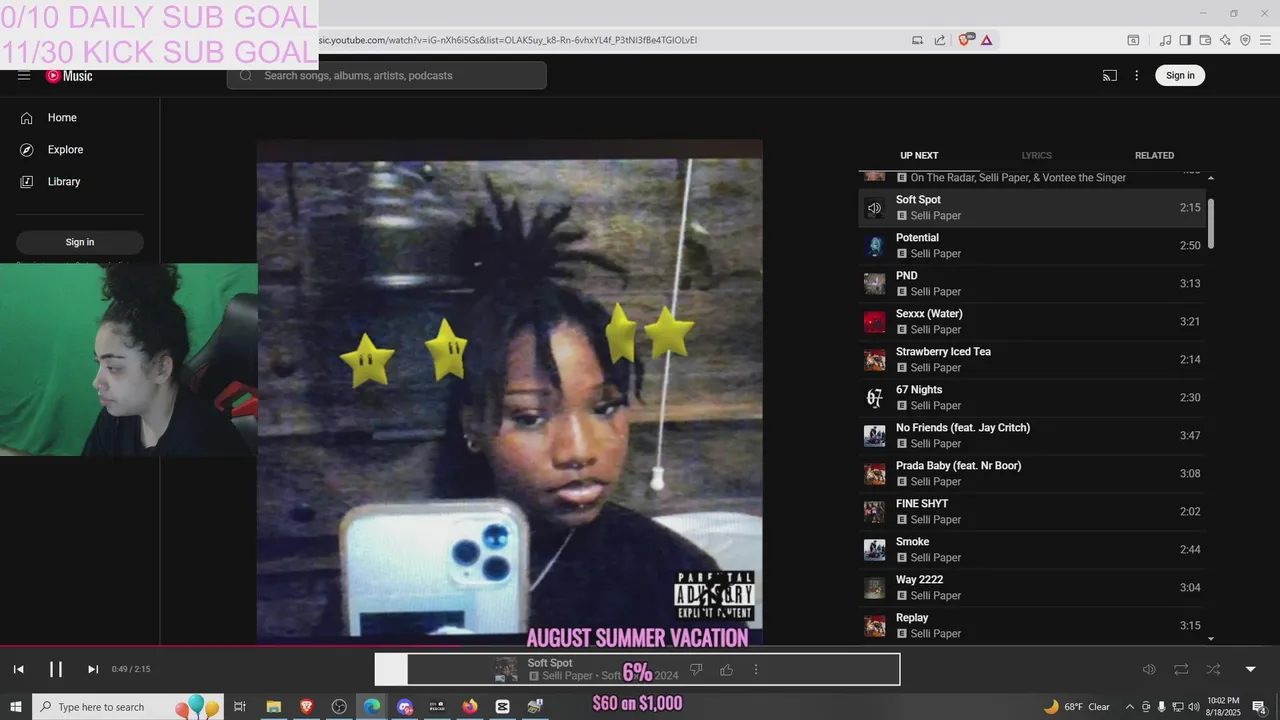Open Brave Leo AI sparkle icon

[1225, 40]
